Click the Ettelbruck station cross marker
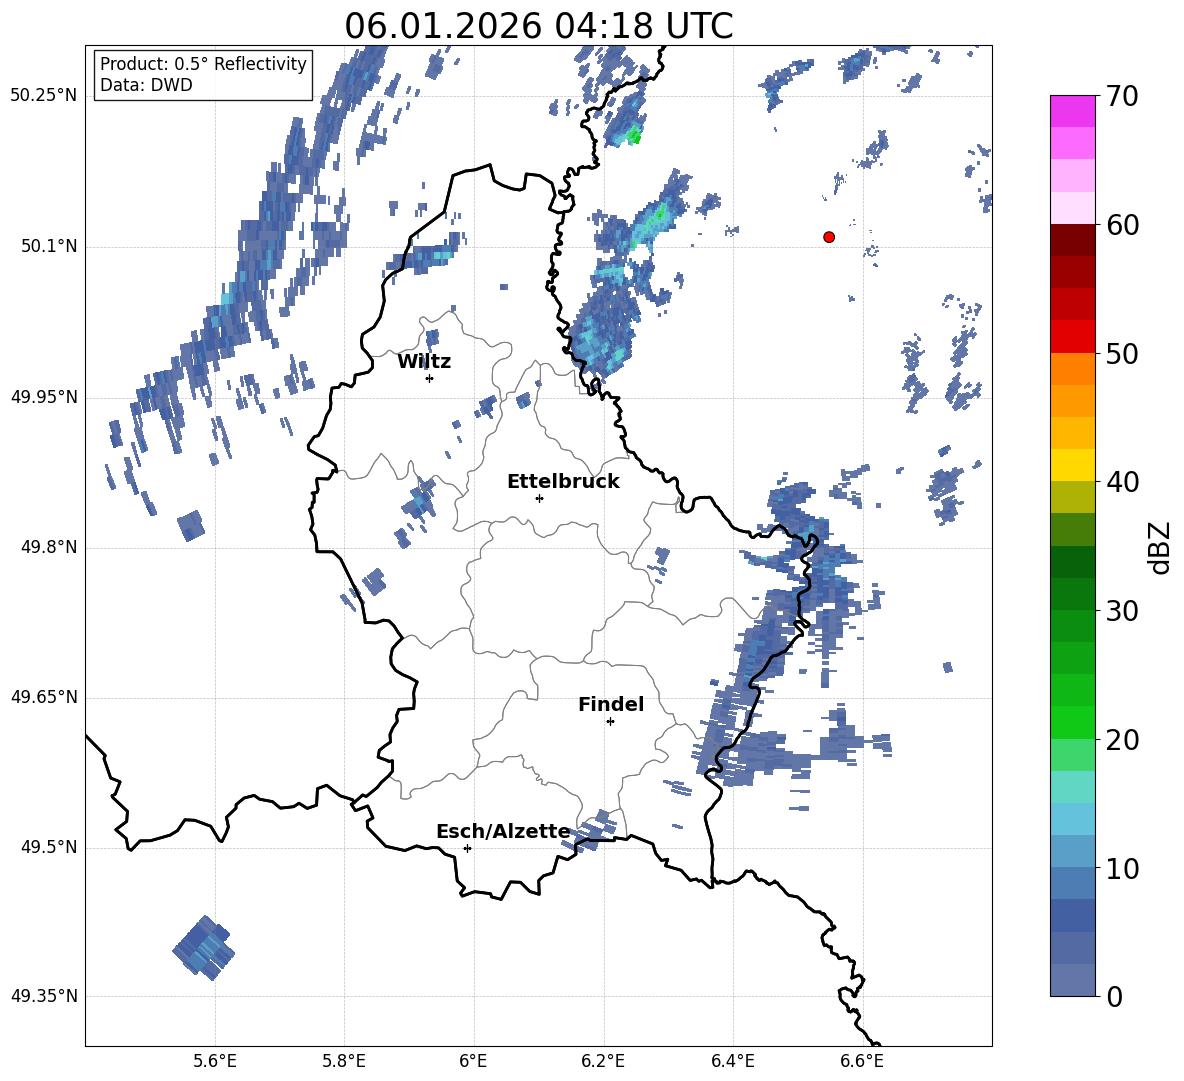Viewport: 1184px width, 1081px height. 539,498
